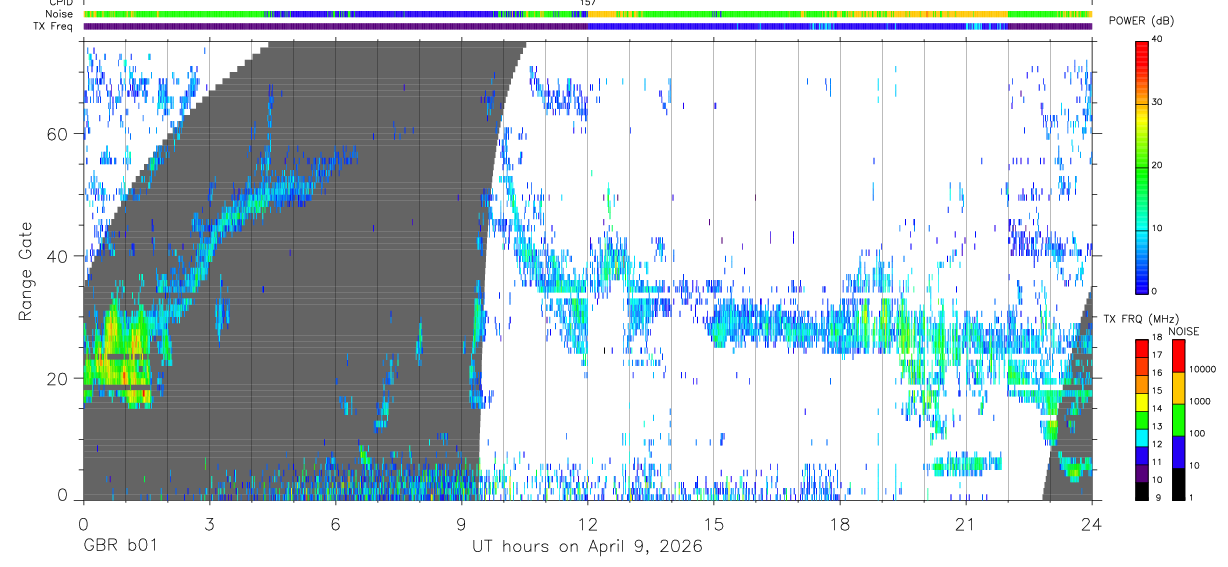Screen dimensions: 1228x567
Task: Click the yellow 14 MHz swatch in TX FRQ legend
Action: tap(1141, 401)
